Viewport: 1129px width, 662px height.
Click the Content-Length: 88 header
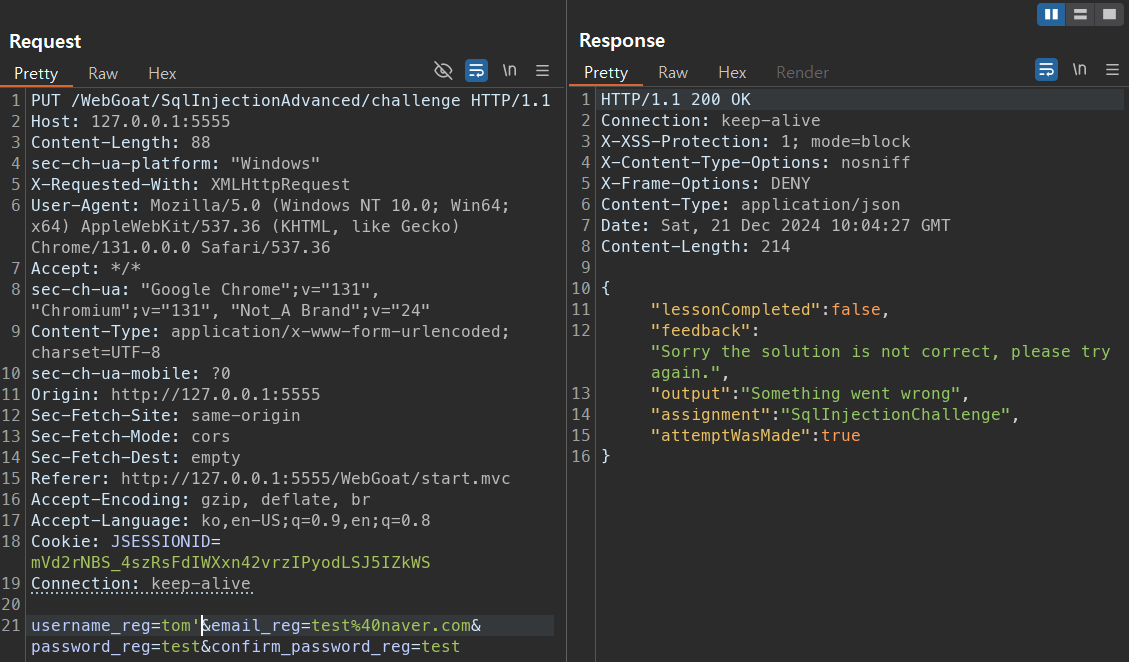[120, 142]
